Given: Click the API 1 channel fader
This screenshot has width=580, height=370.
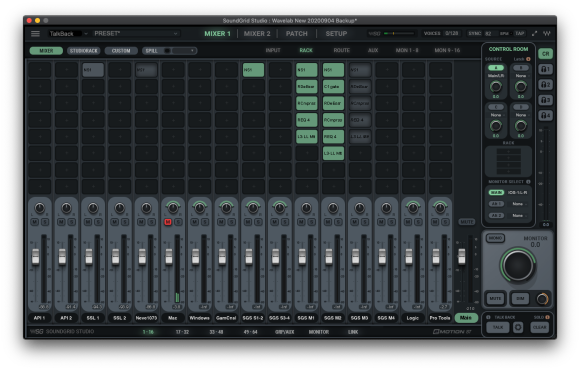Looking at the screenshot, I should (x=36, y=256).
